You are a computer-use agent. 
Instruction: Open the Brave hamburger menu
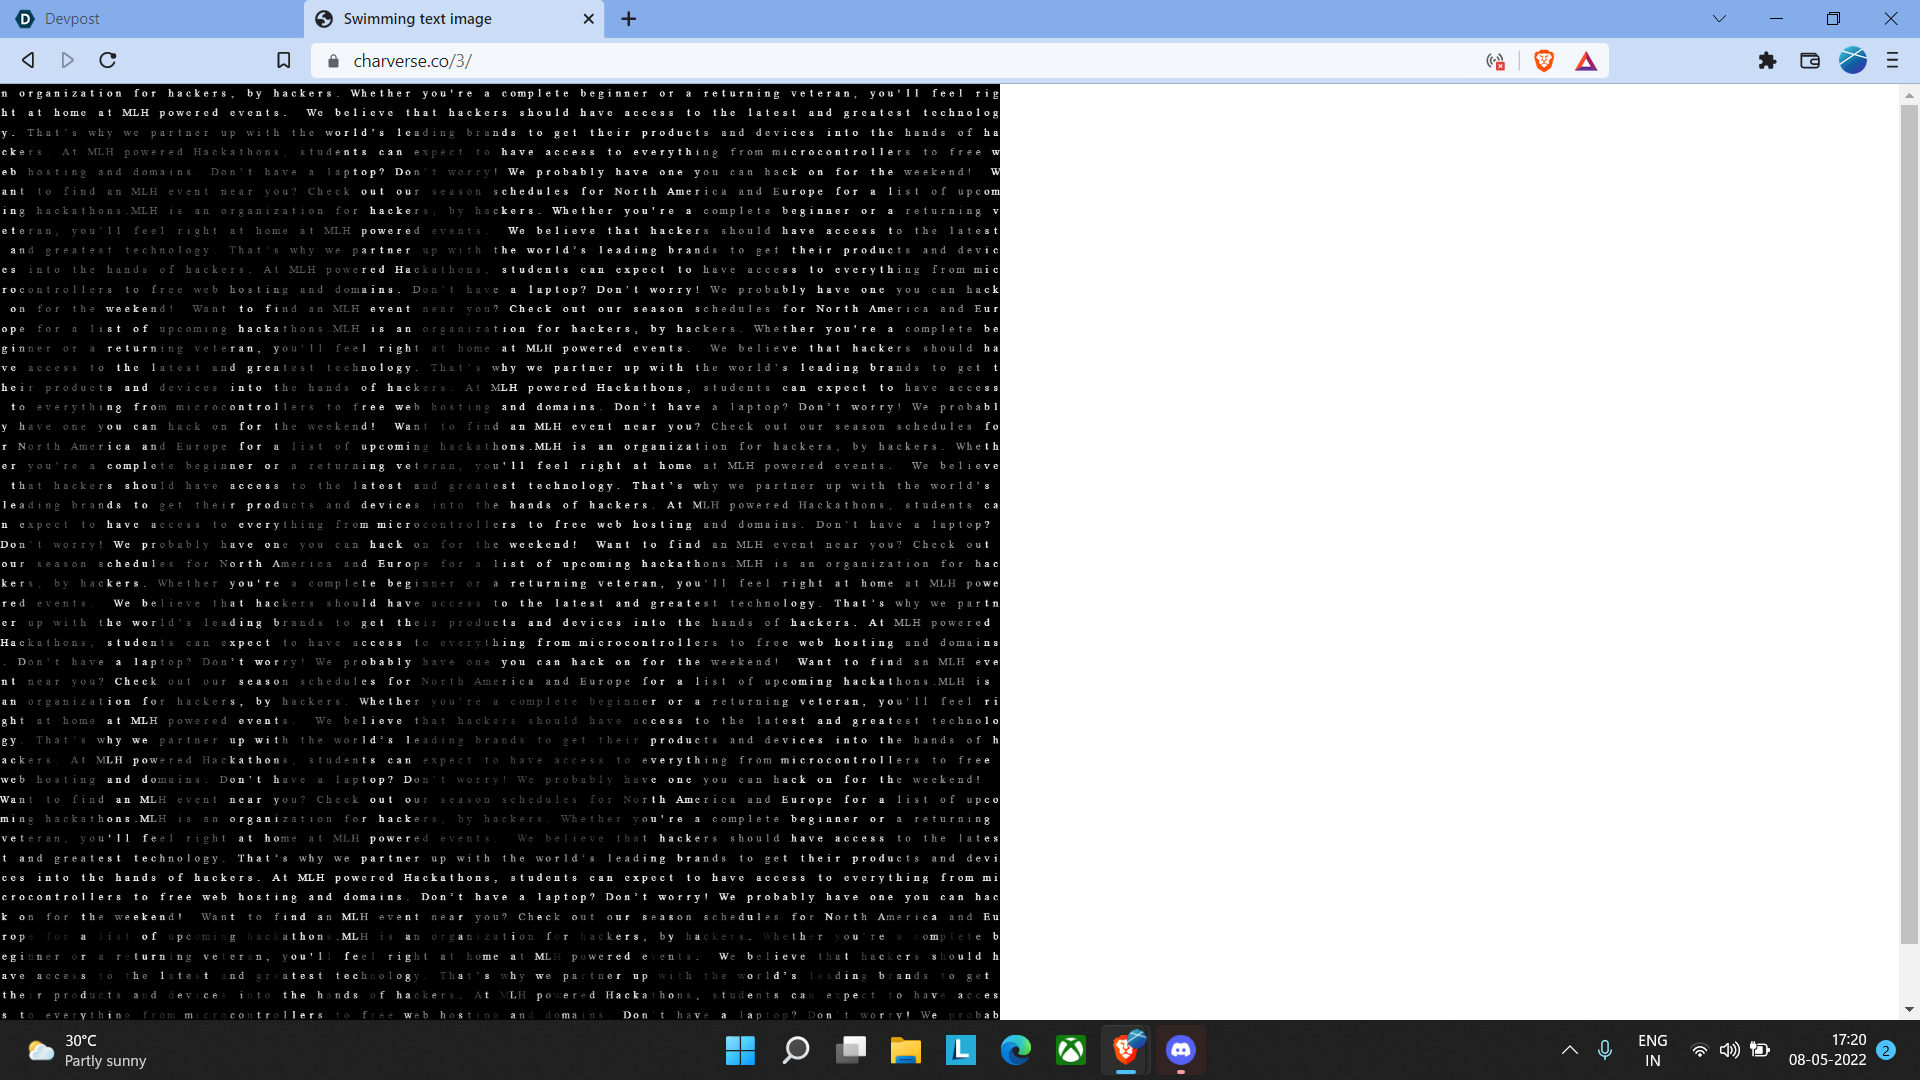[1892, 61]
